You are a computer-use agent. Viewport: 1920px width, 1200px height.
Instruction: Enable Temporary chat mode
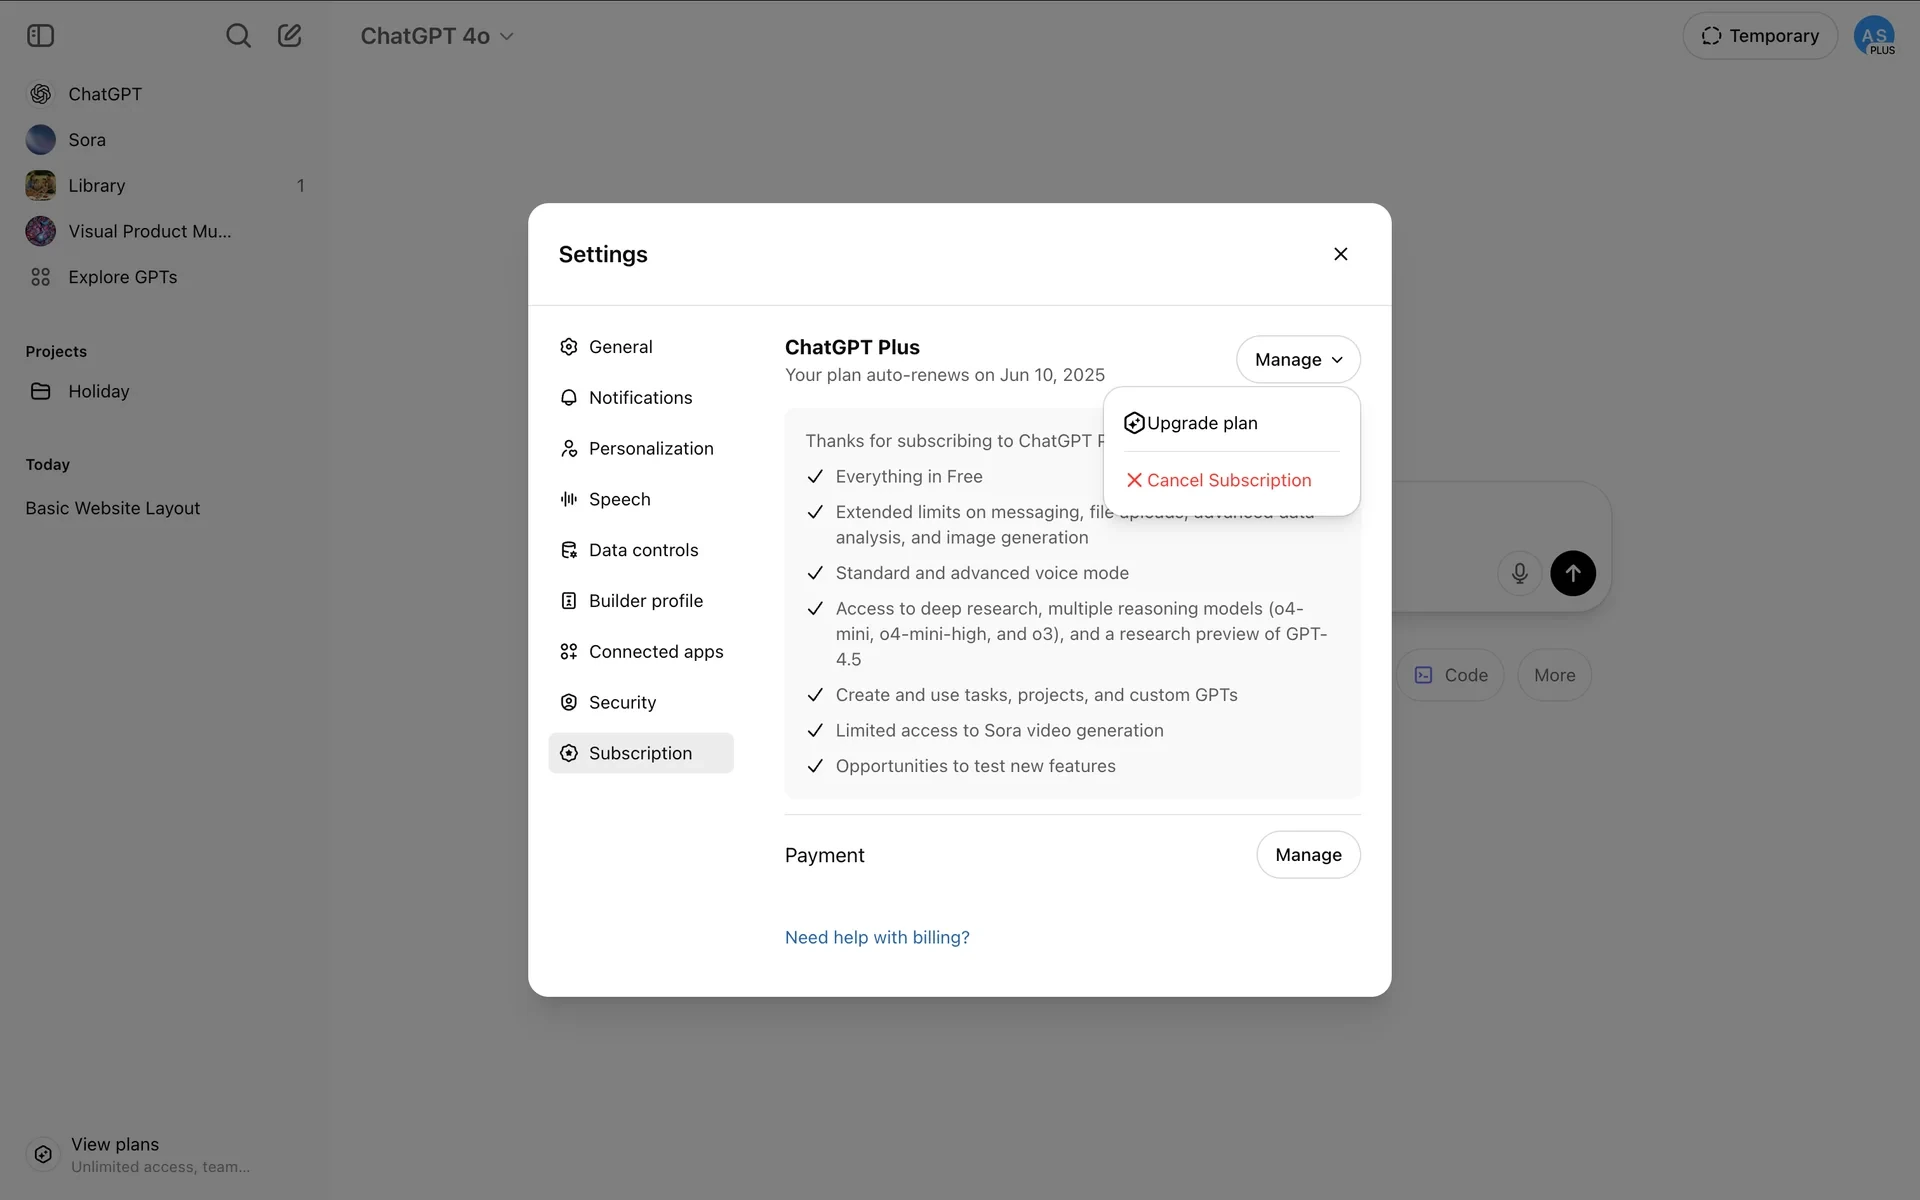(1760, 36)
